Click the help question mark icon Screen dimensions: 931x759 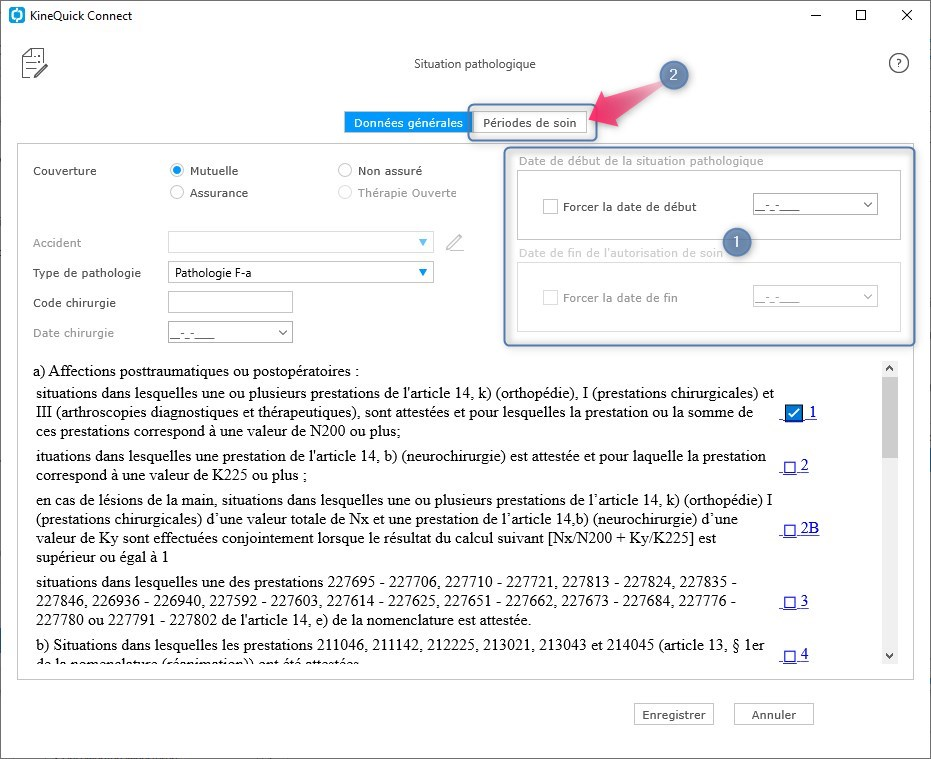click(x=898, y=63)
